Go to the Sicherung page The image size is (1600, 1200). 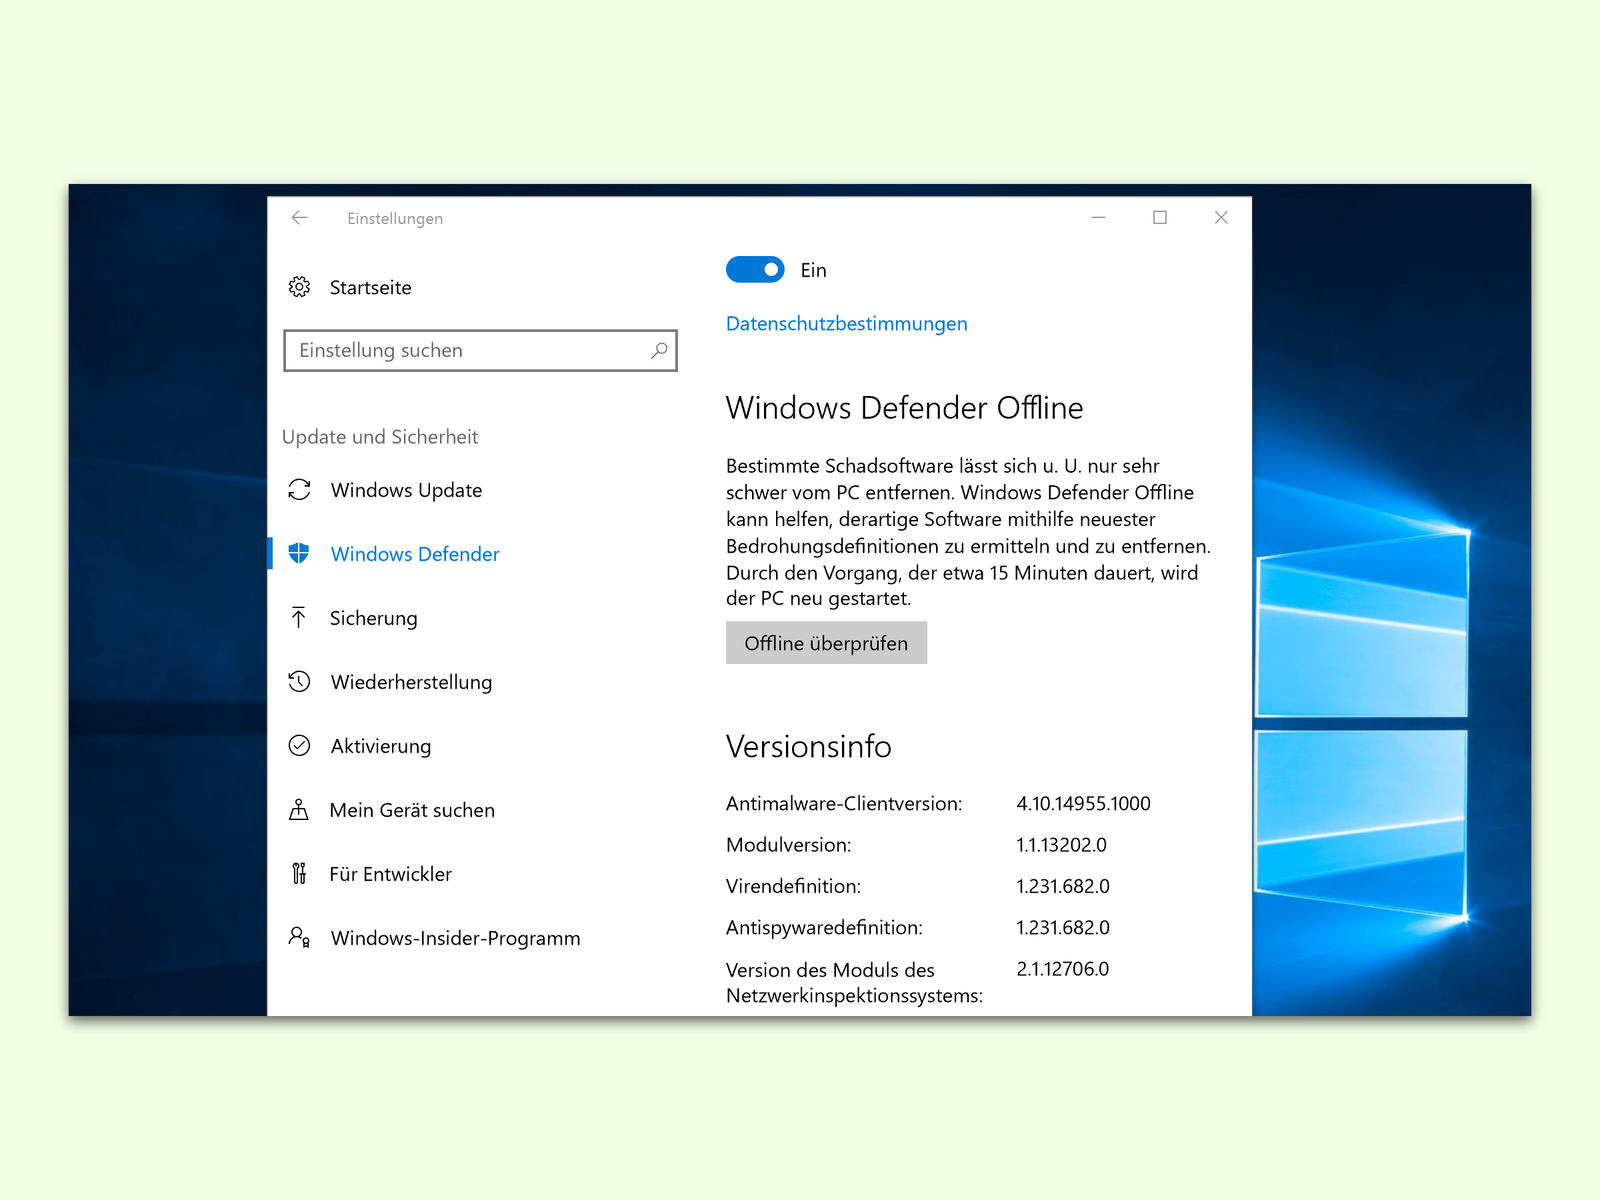(x=374, y=618)
